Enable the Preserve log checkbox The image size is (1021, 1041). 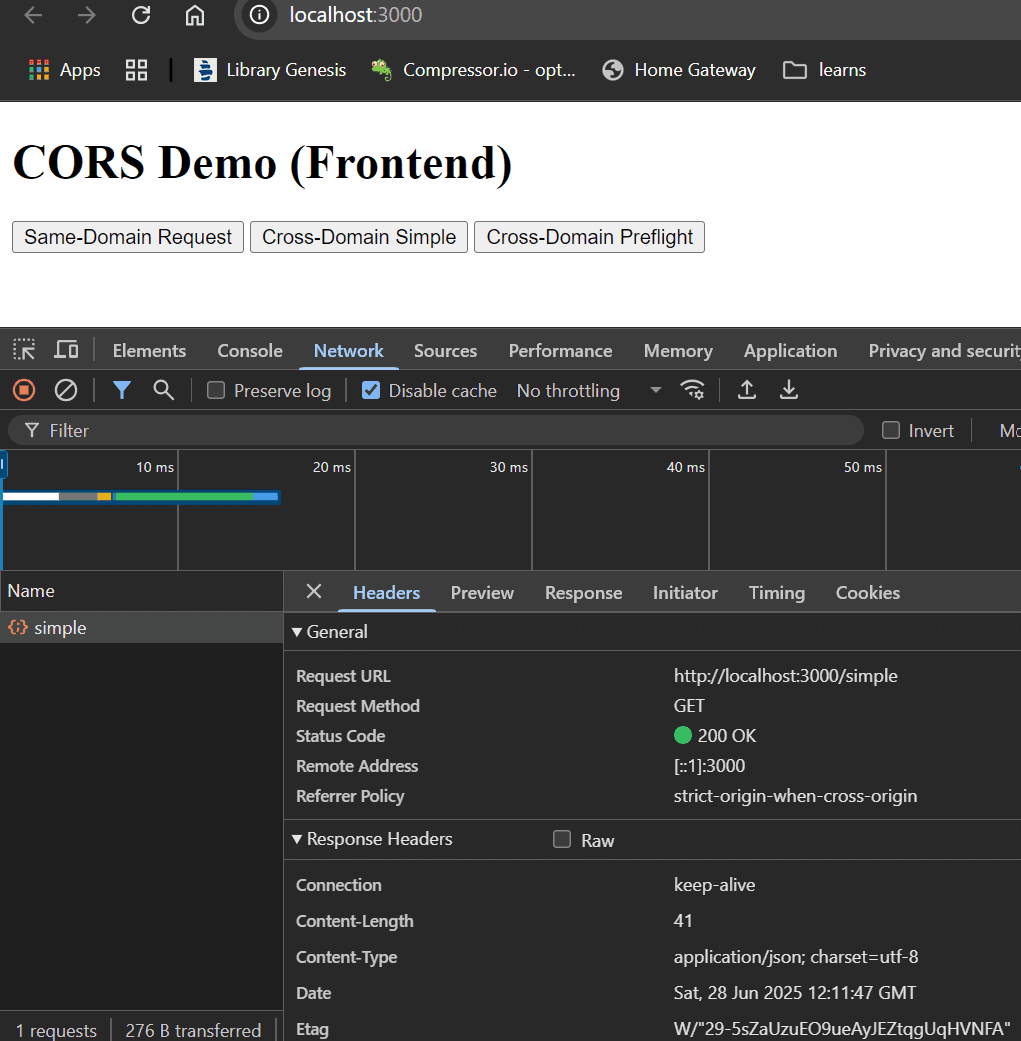215,390
